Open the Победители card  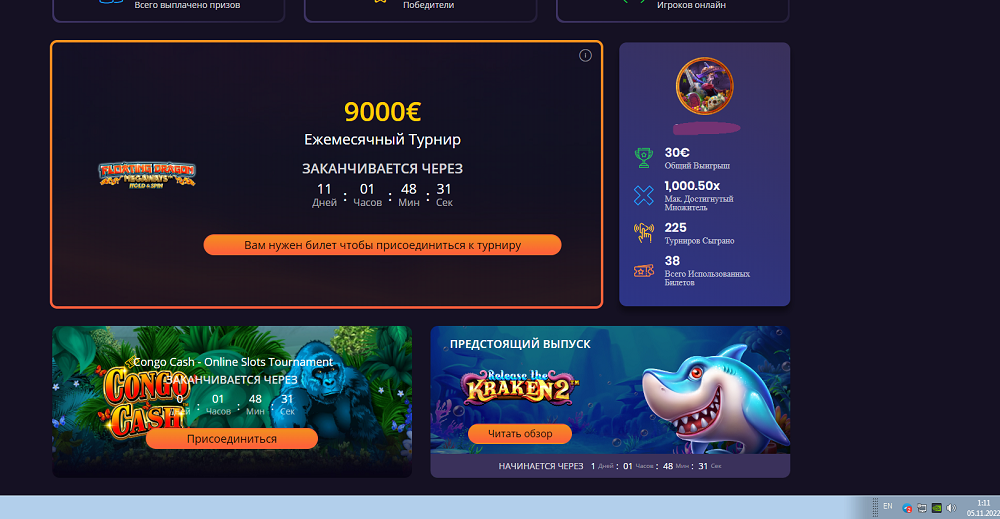[x=420, y=9]
